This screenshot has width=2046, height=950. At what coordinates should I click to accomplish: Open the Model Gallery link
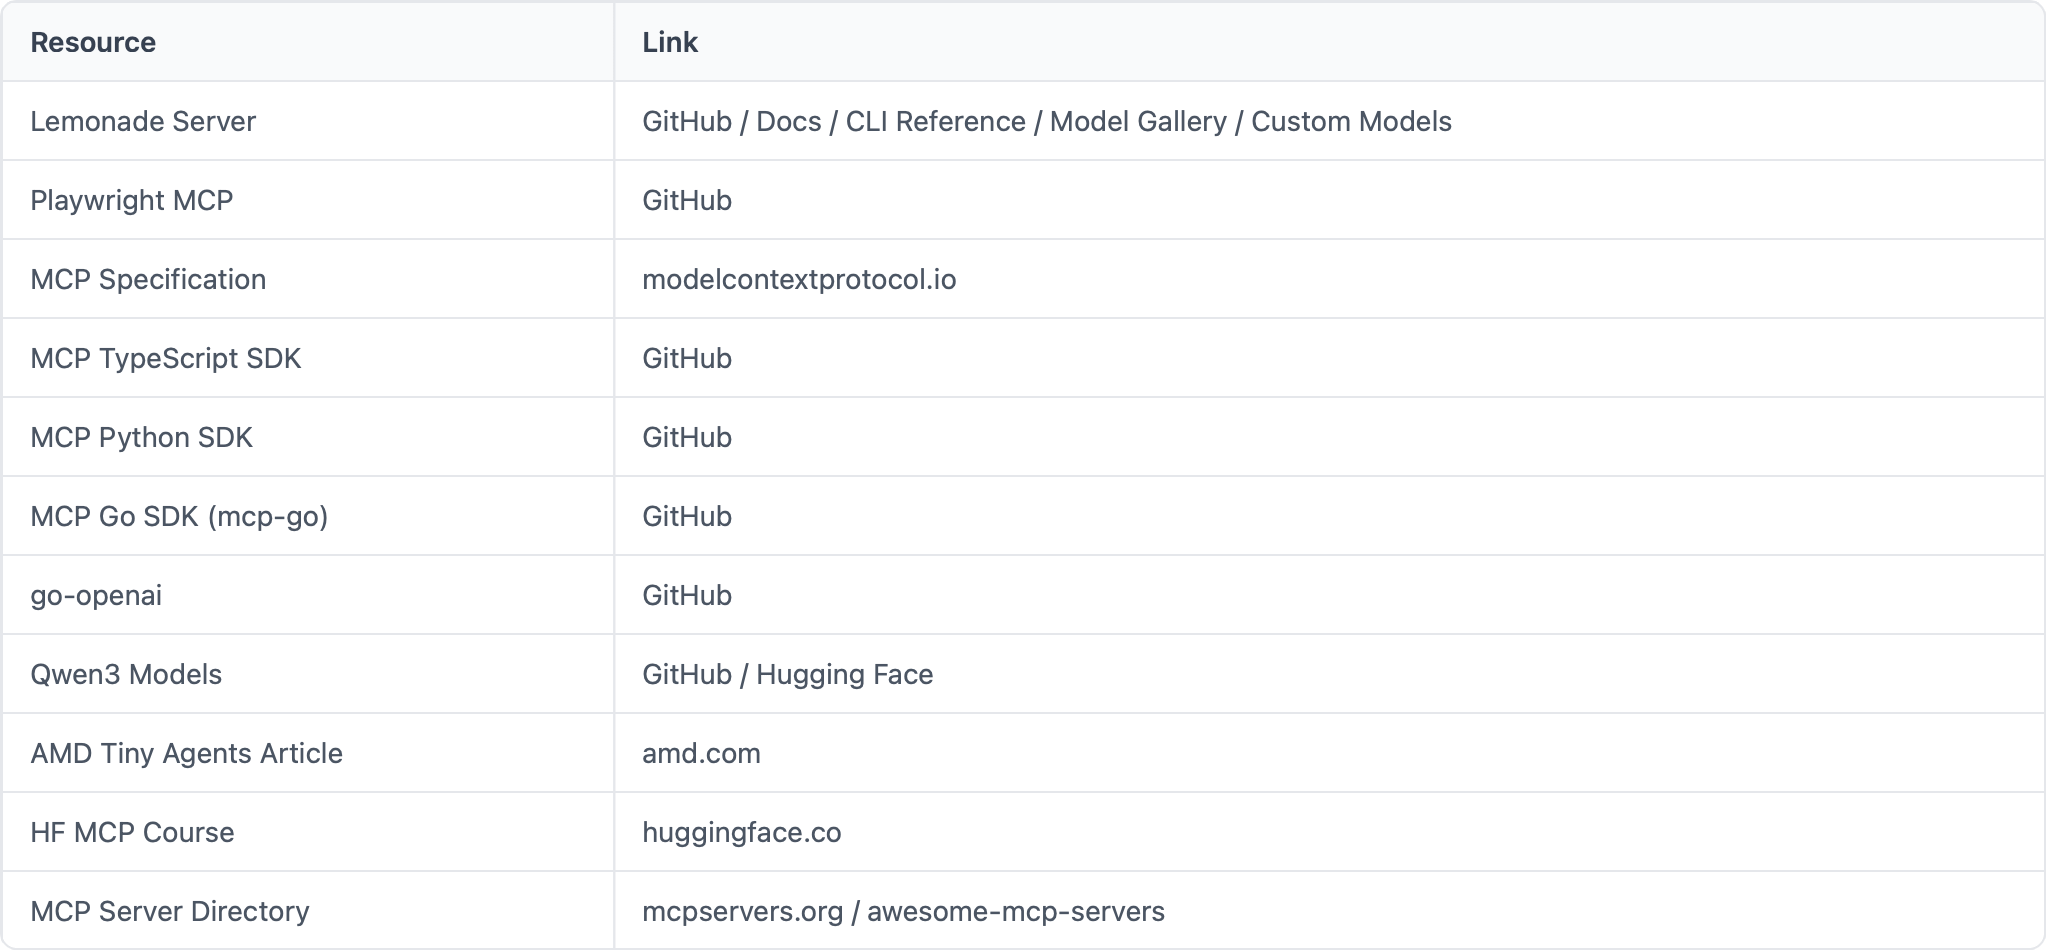pyautogui.click(x=1138, y=122)
